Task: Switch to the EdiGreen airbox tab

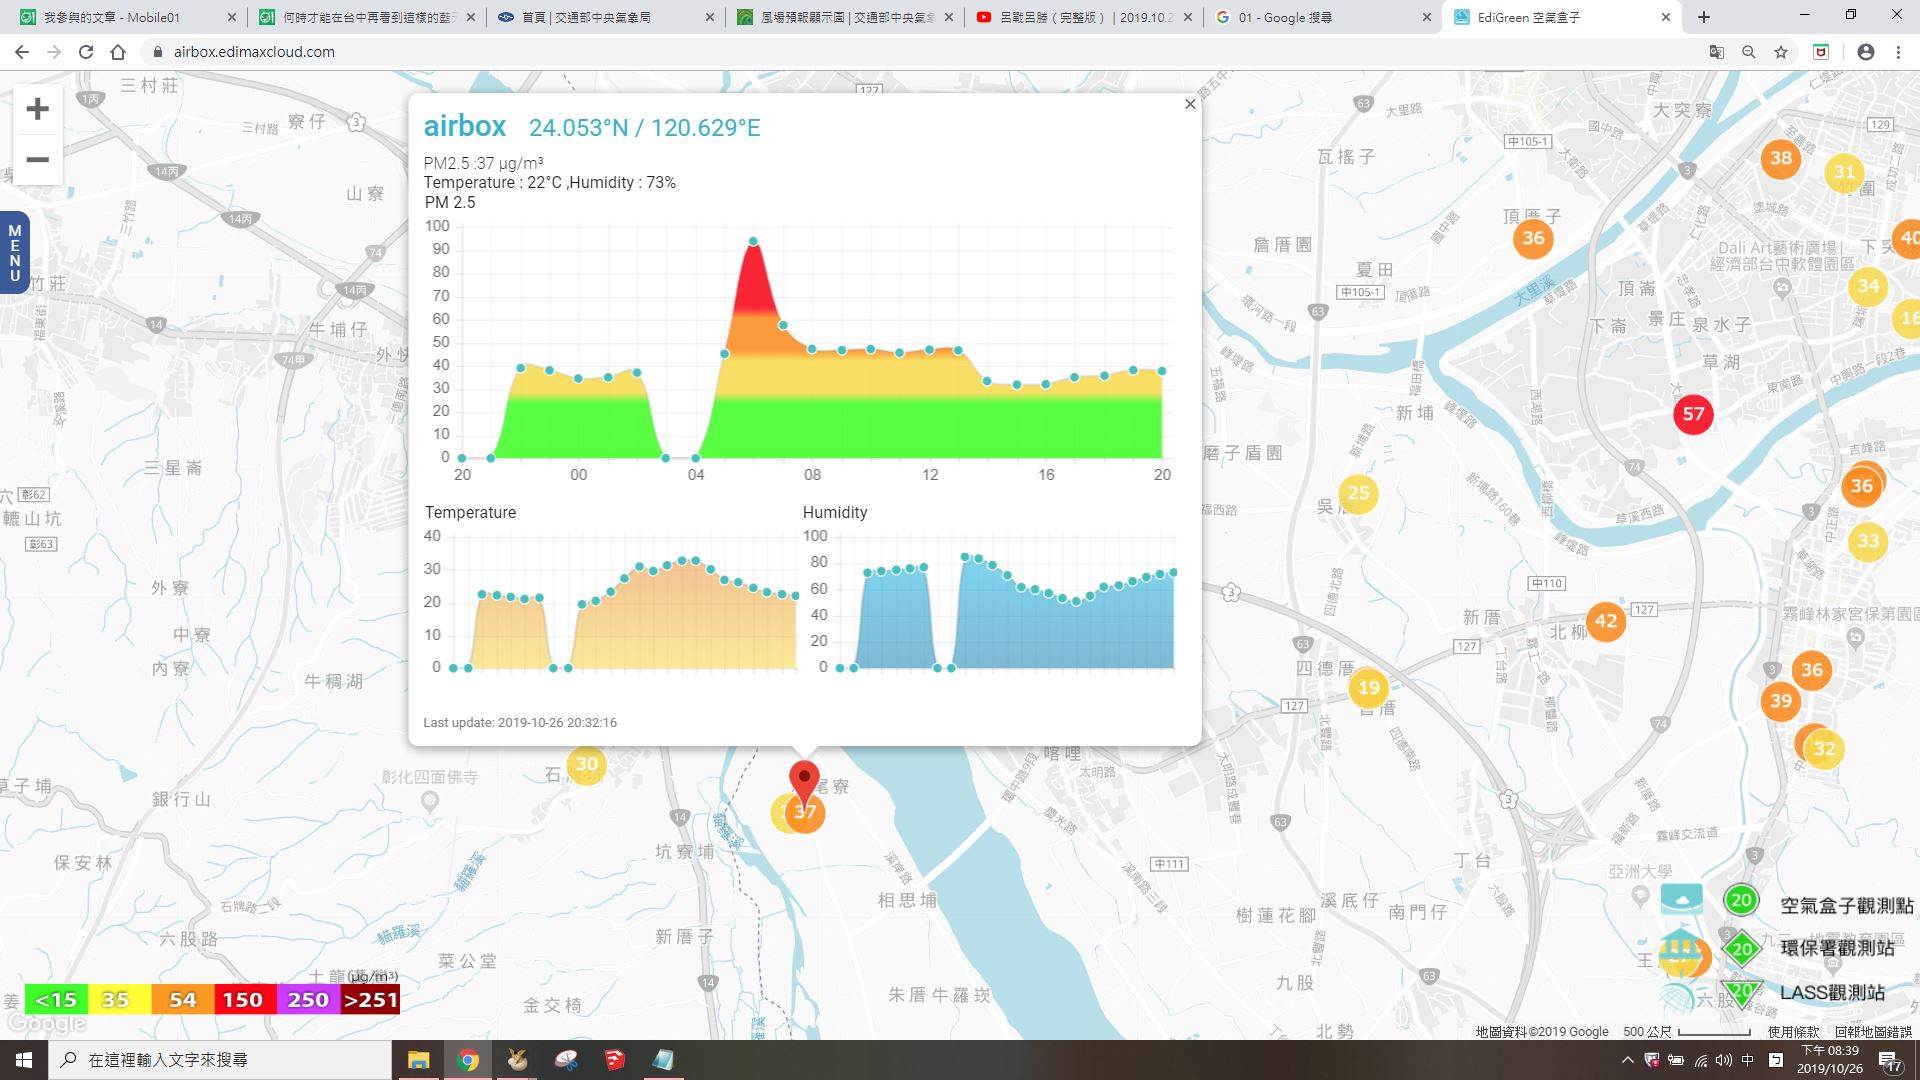Action: (x=1562, y=17)
